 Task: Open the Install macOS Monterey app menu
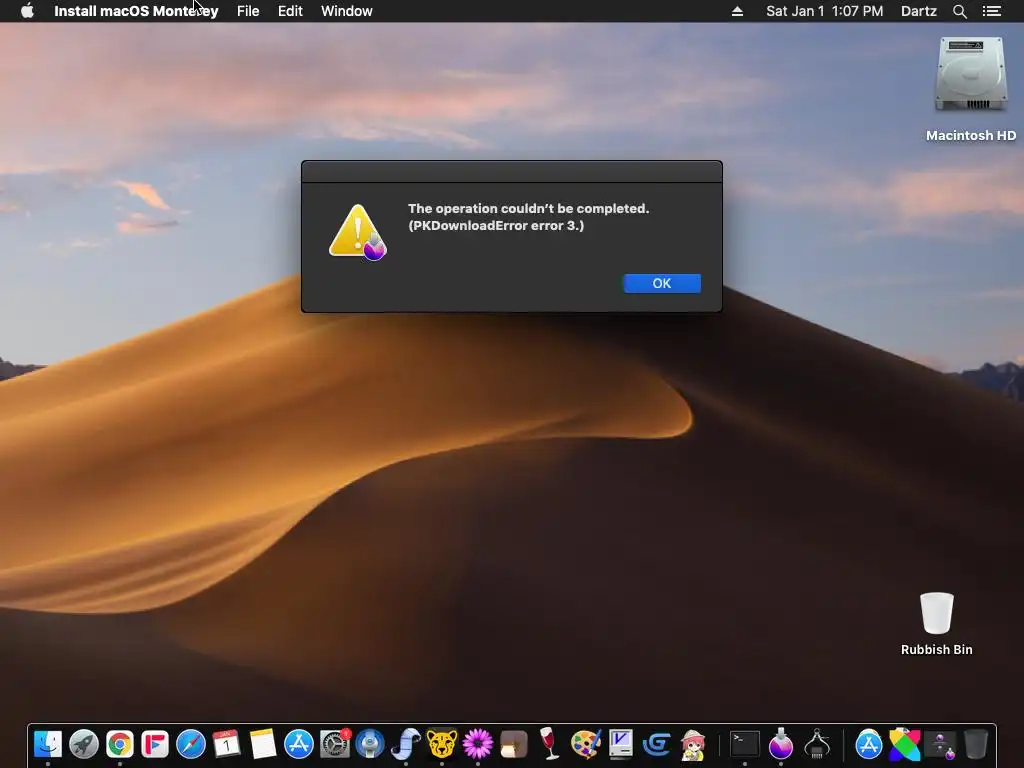136,11
